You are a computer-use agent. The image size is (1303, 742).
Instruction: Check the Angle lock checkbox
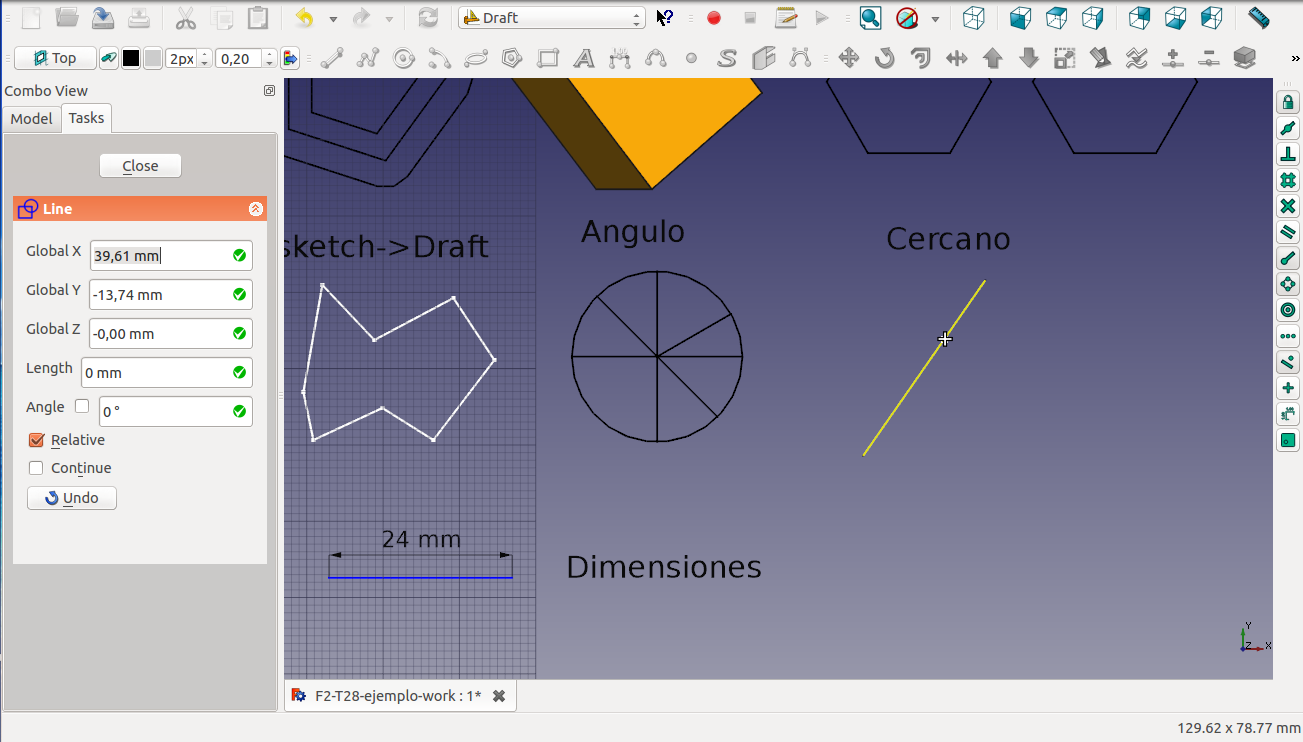(82, 407)
